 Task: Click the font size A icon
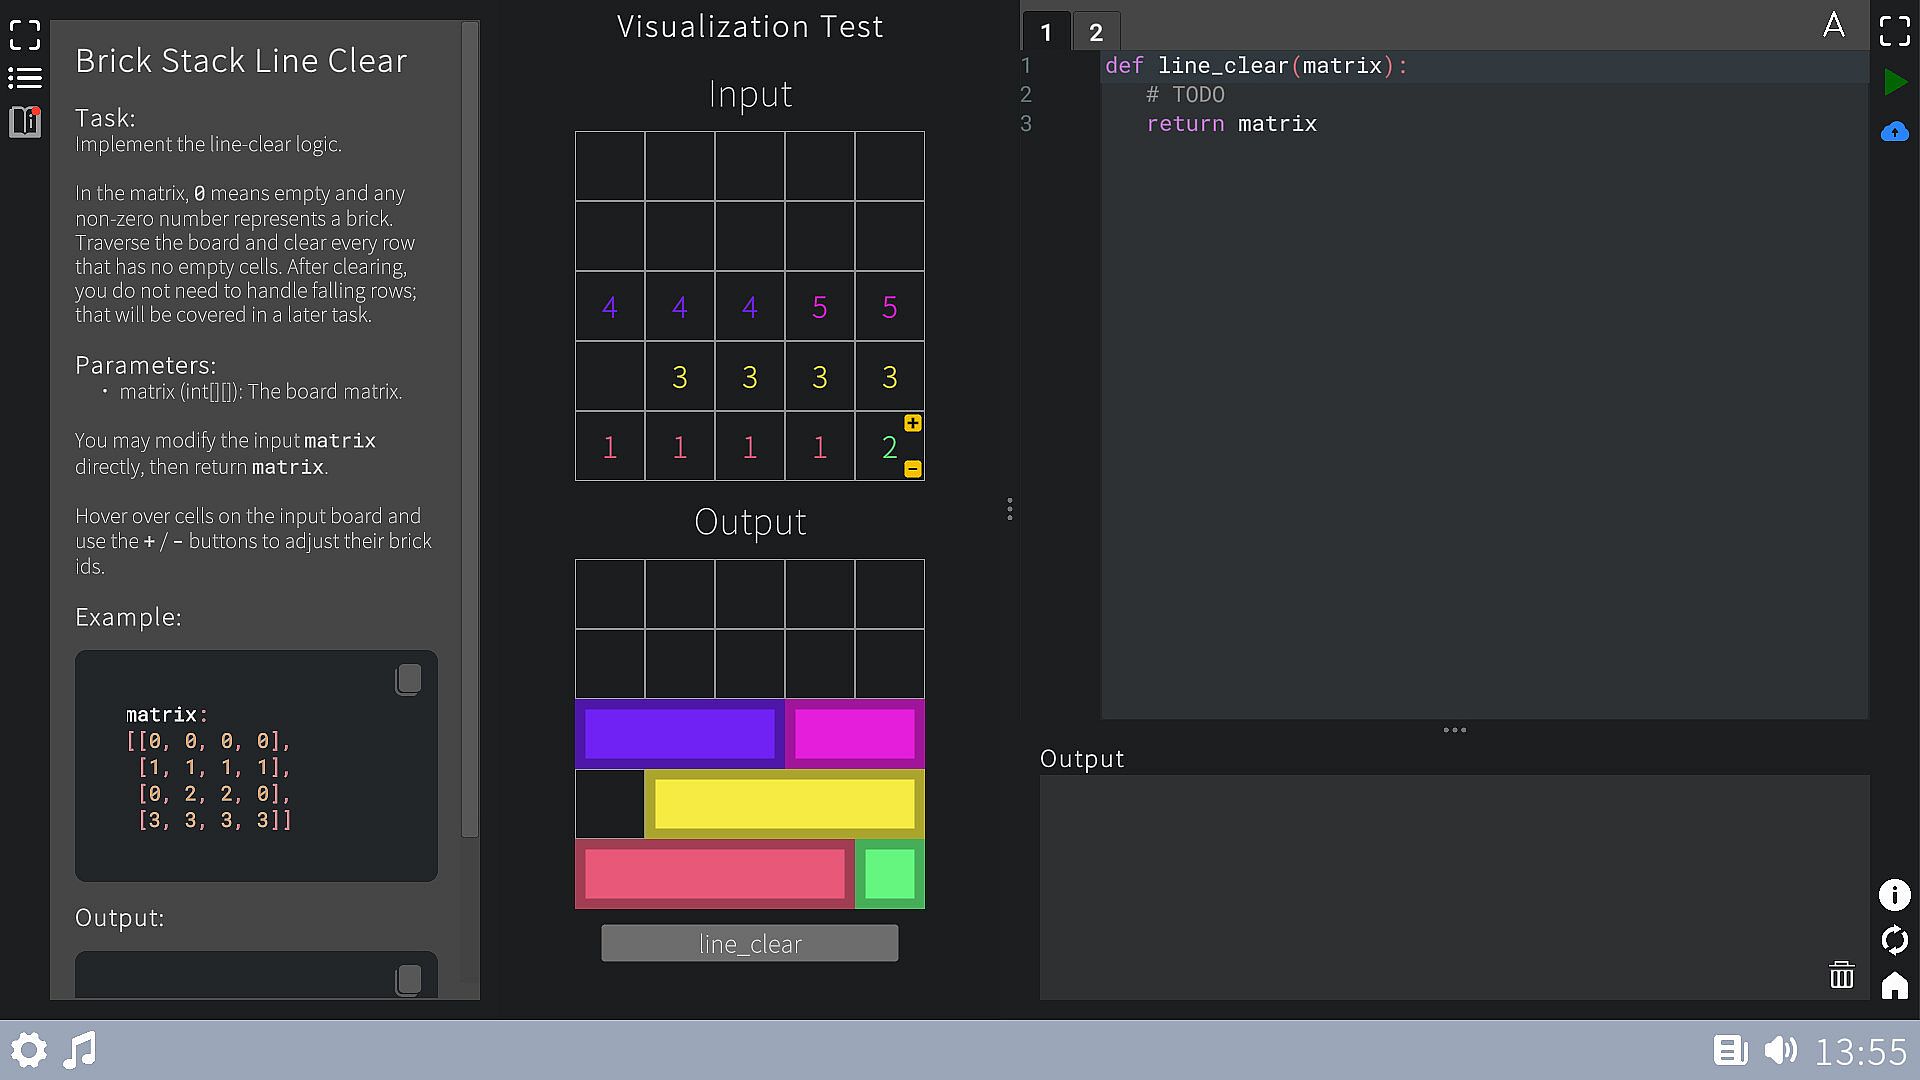pyautogui.click(x=1833, y=26)
